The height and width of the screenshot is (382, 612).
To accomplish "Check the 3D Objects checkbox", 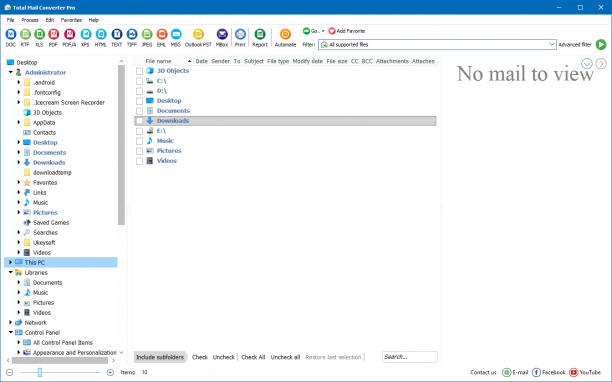I will point(139,71).
